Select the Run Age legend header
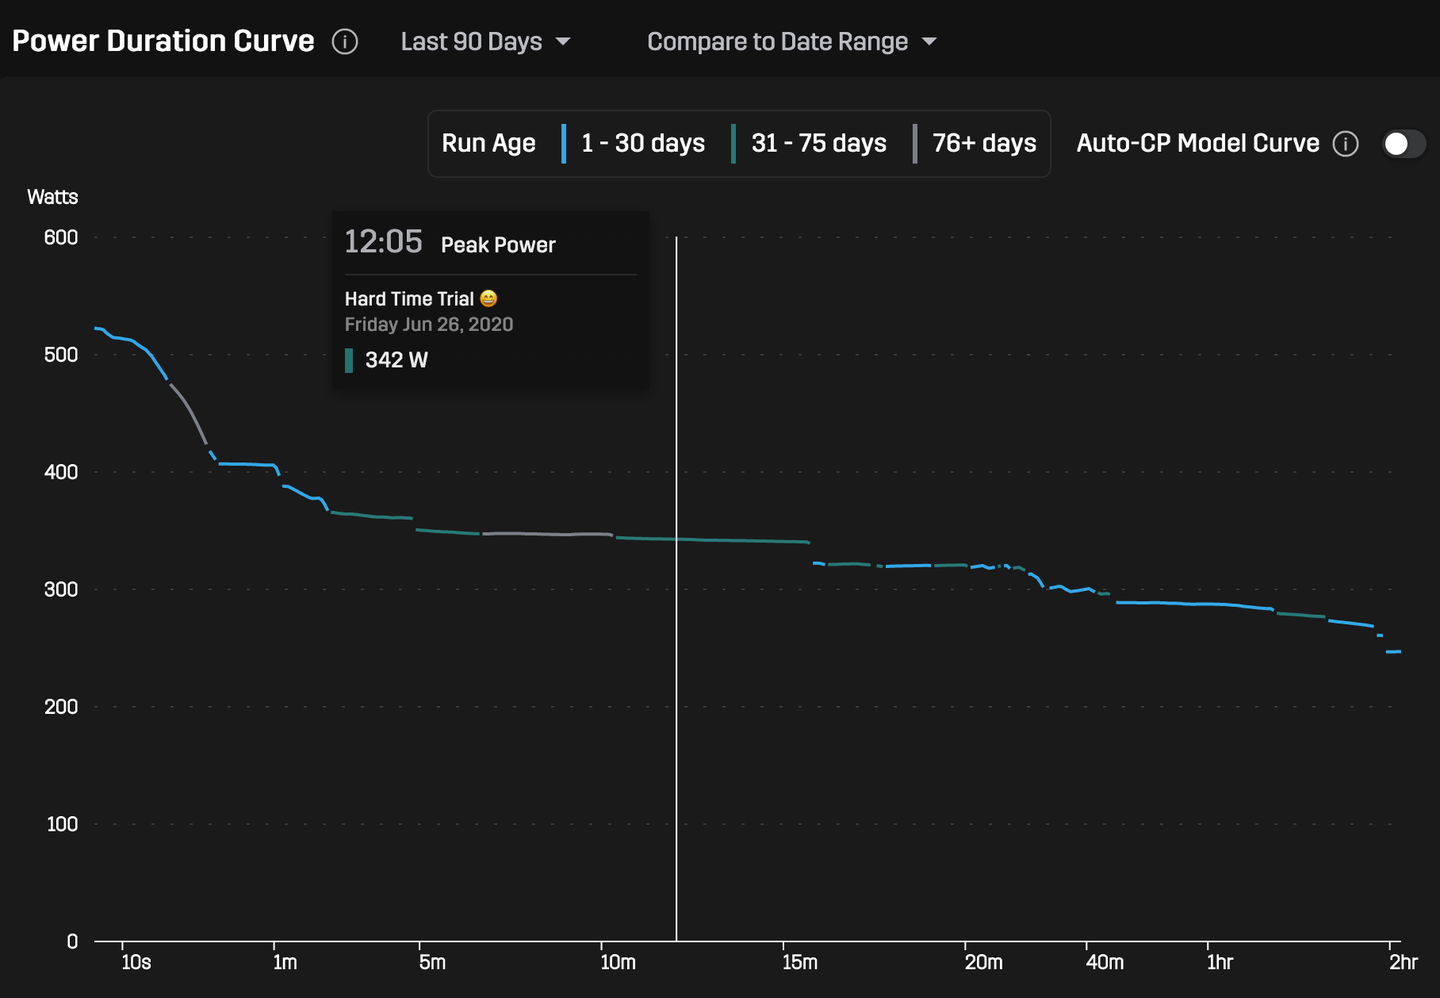Screen dimensions: 1440x998 click(x=489, y=143)
